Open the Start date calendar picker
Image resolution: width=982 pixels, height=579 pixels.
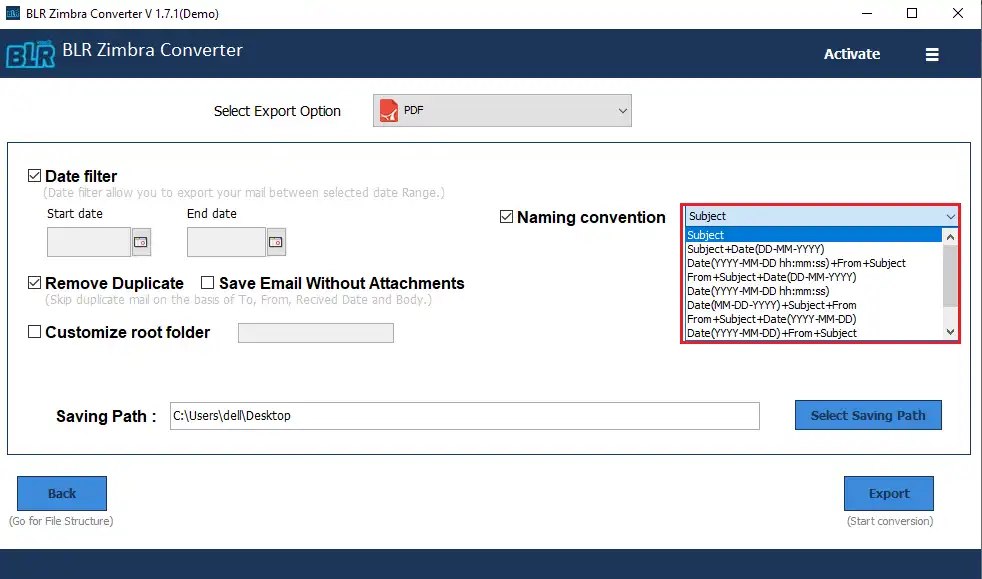[141, 241]
